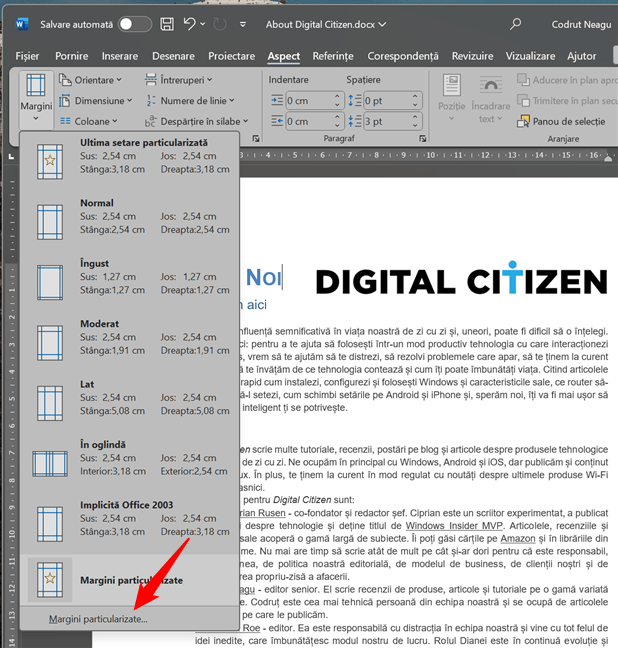This screenshot has width=618, height=648.
Task: Open the Dimensiune dropdown
Action: 95,100
